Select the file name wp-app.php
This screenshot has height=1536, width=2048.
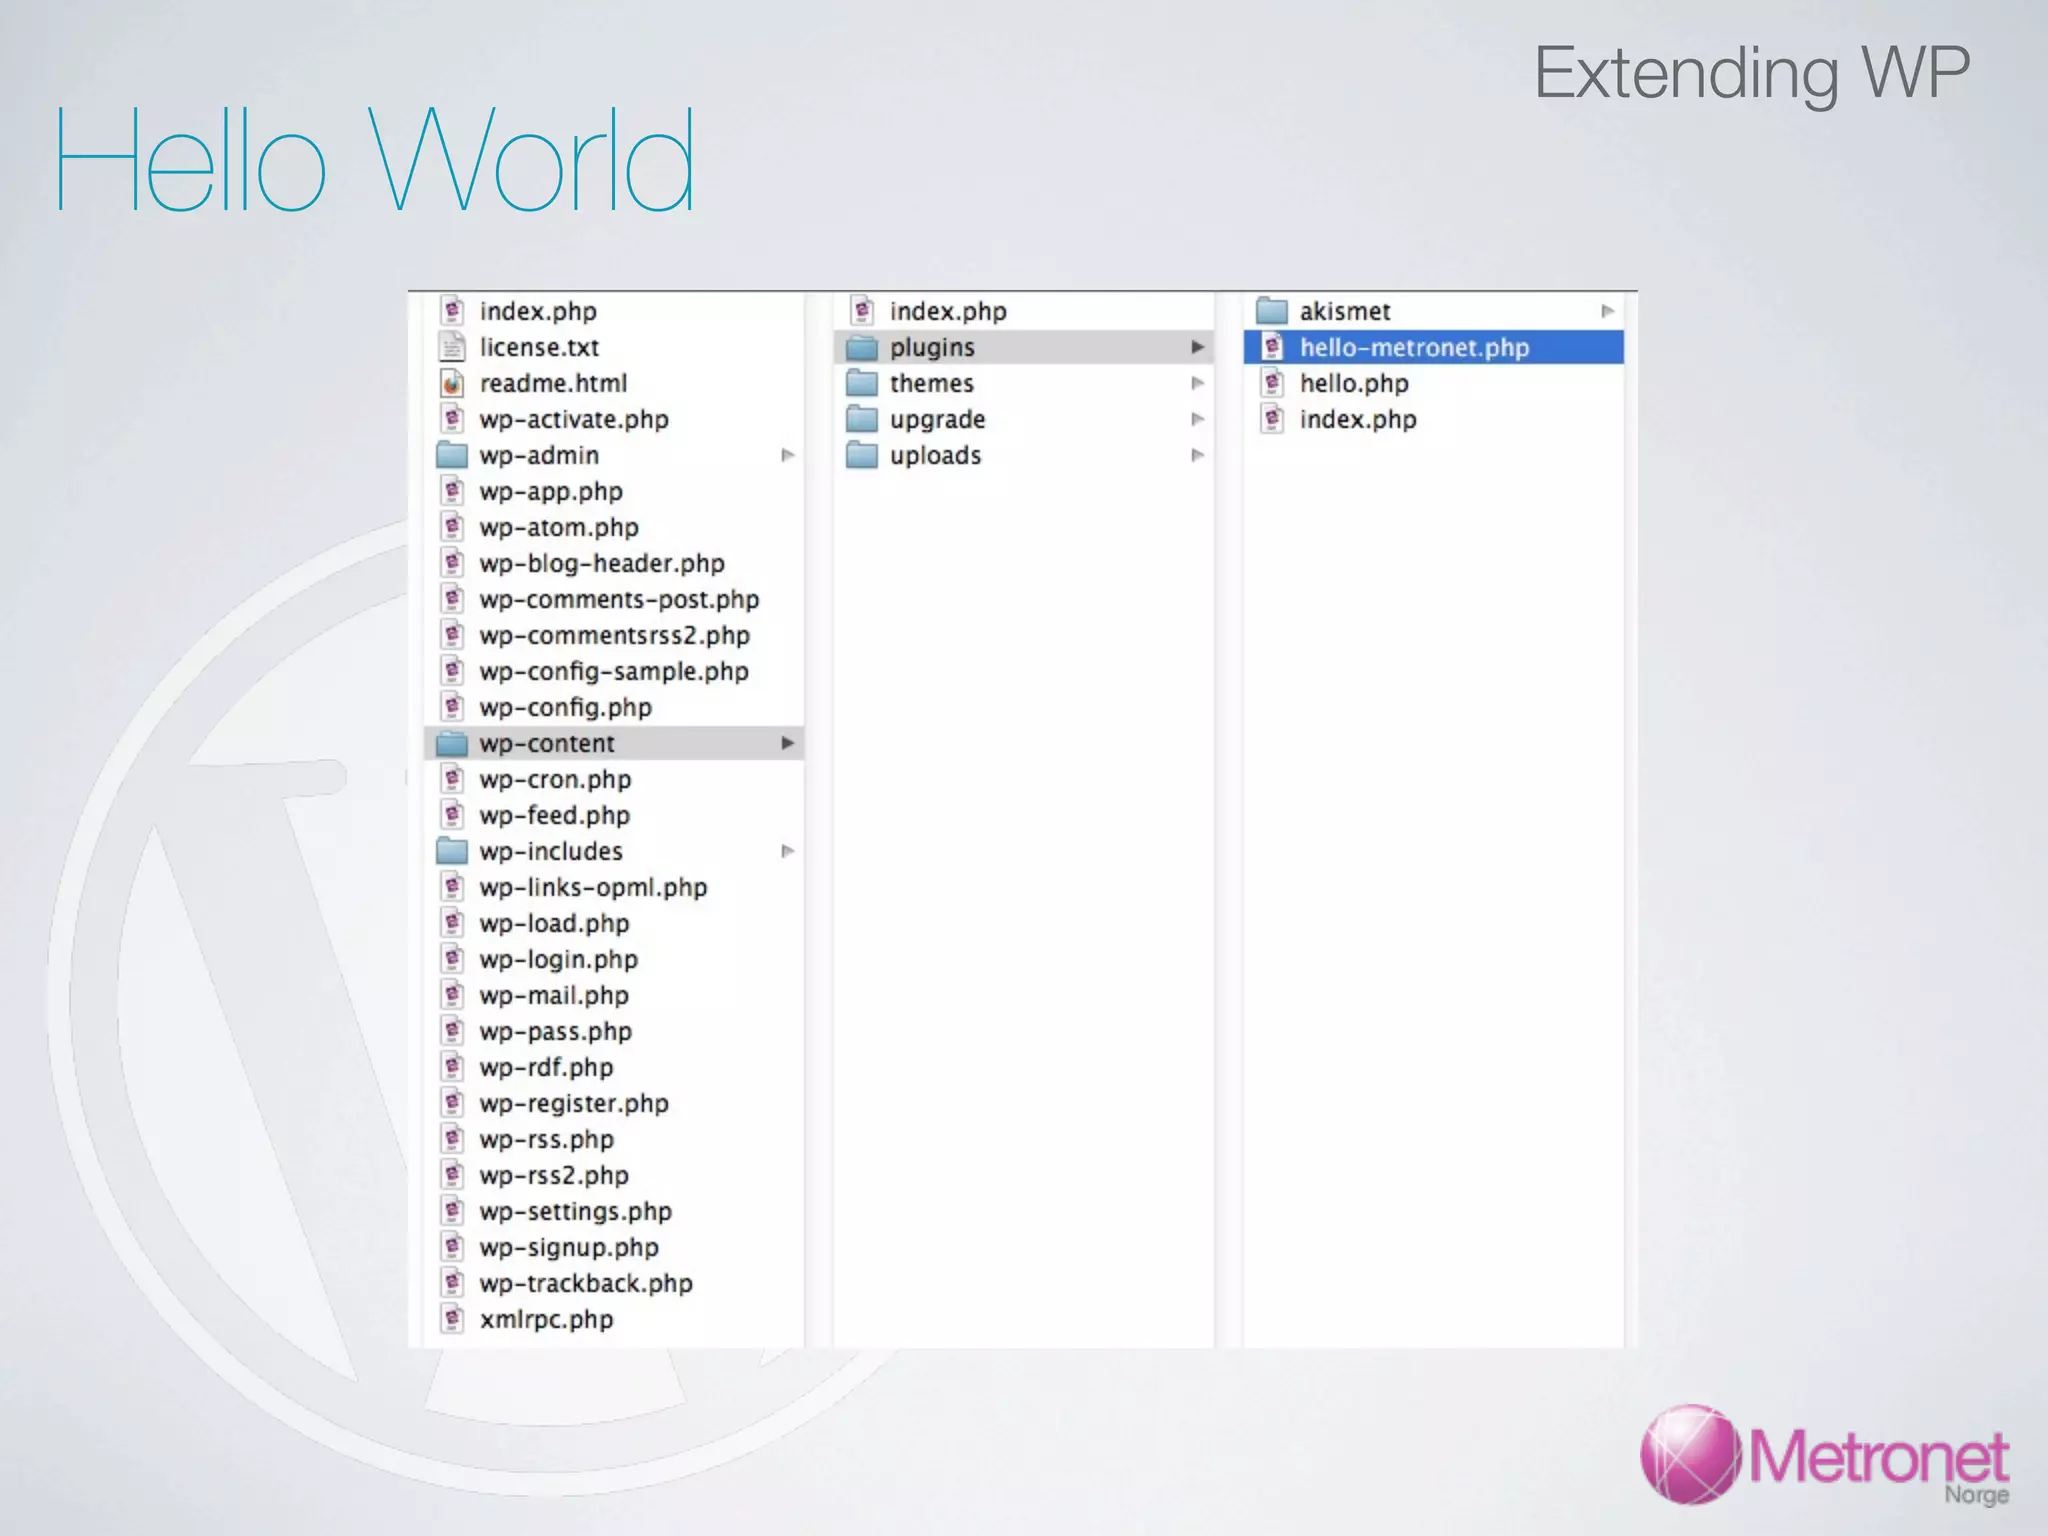point(551,492)
